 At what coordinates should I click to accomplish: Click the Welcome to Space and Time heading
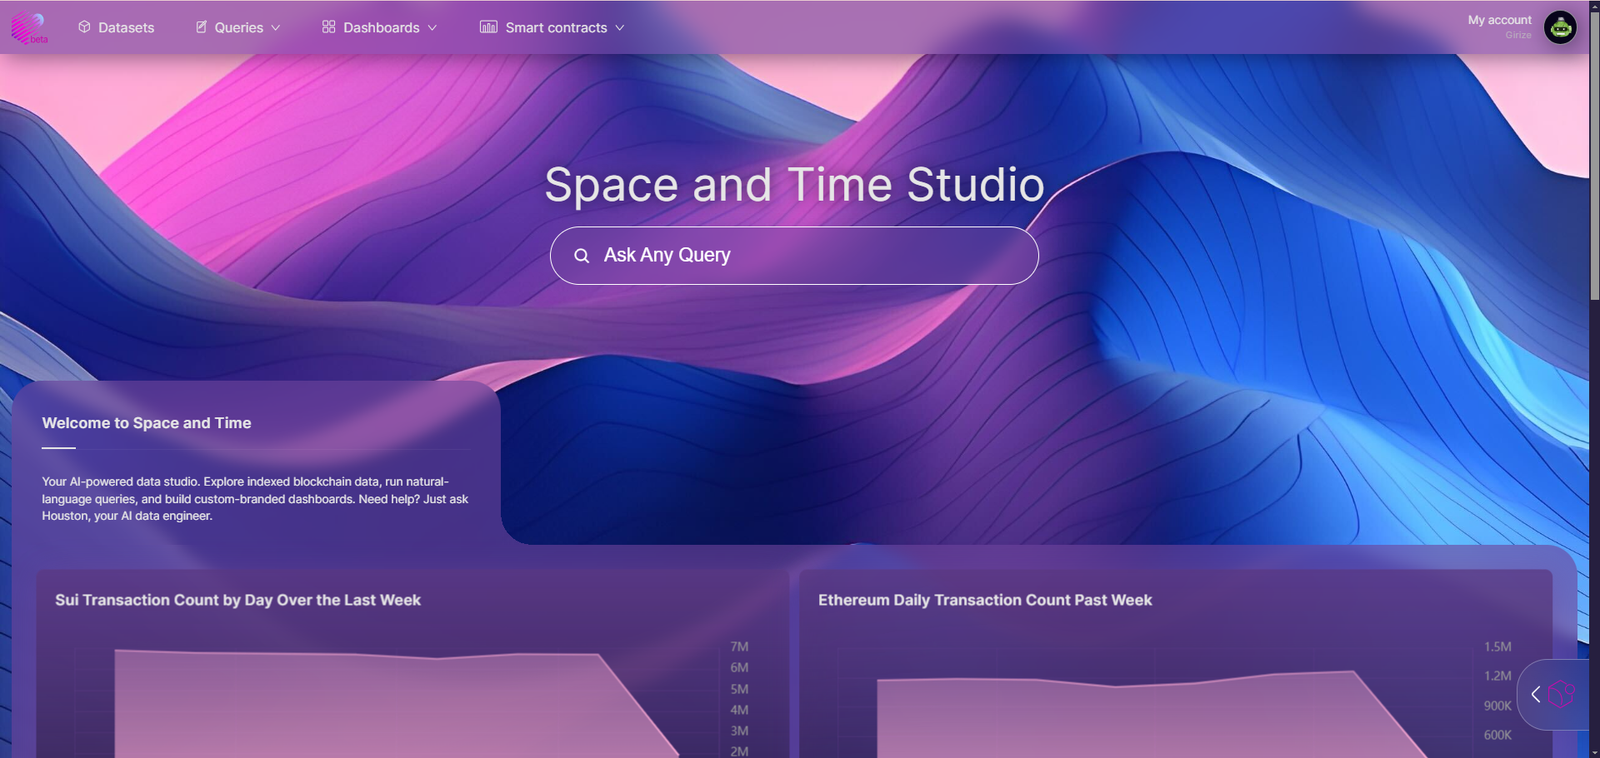146,423
